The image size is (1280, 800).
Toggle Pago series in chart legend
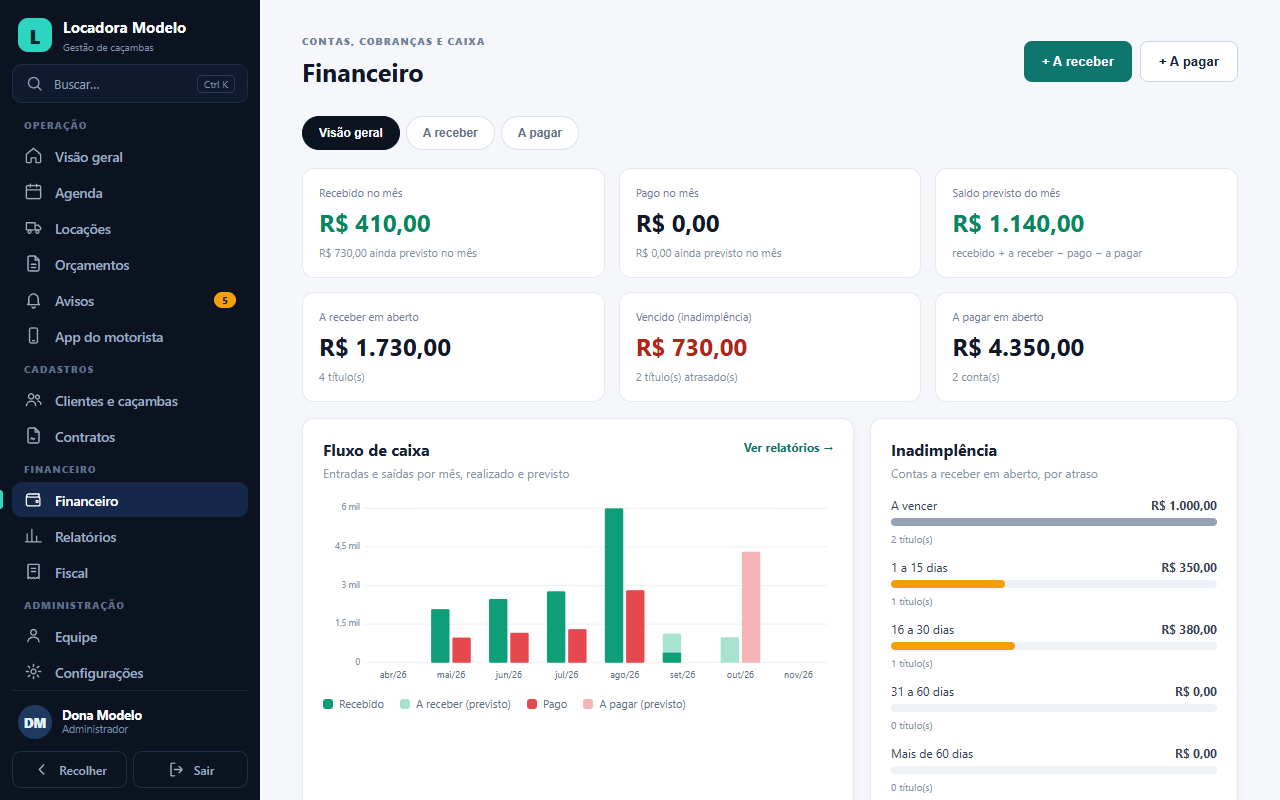click(547, 704)
